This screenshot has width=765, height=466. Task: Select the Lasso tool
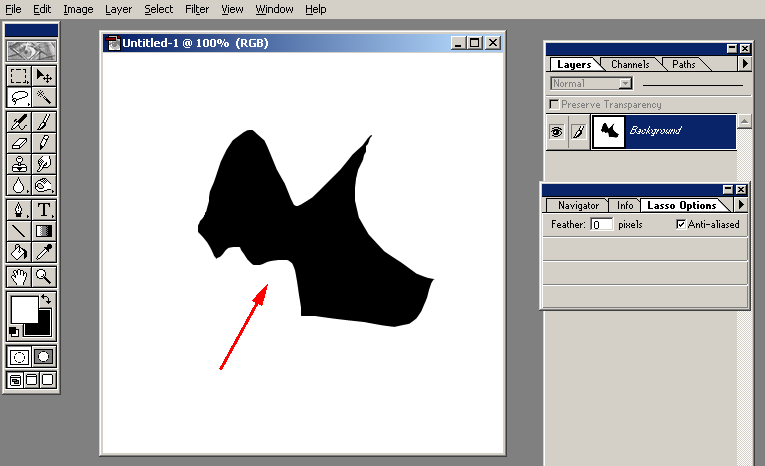(x=19, y=98)
